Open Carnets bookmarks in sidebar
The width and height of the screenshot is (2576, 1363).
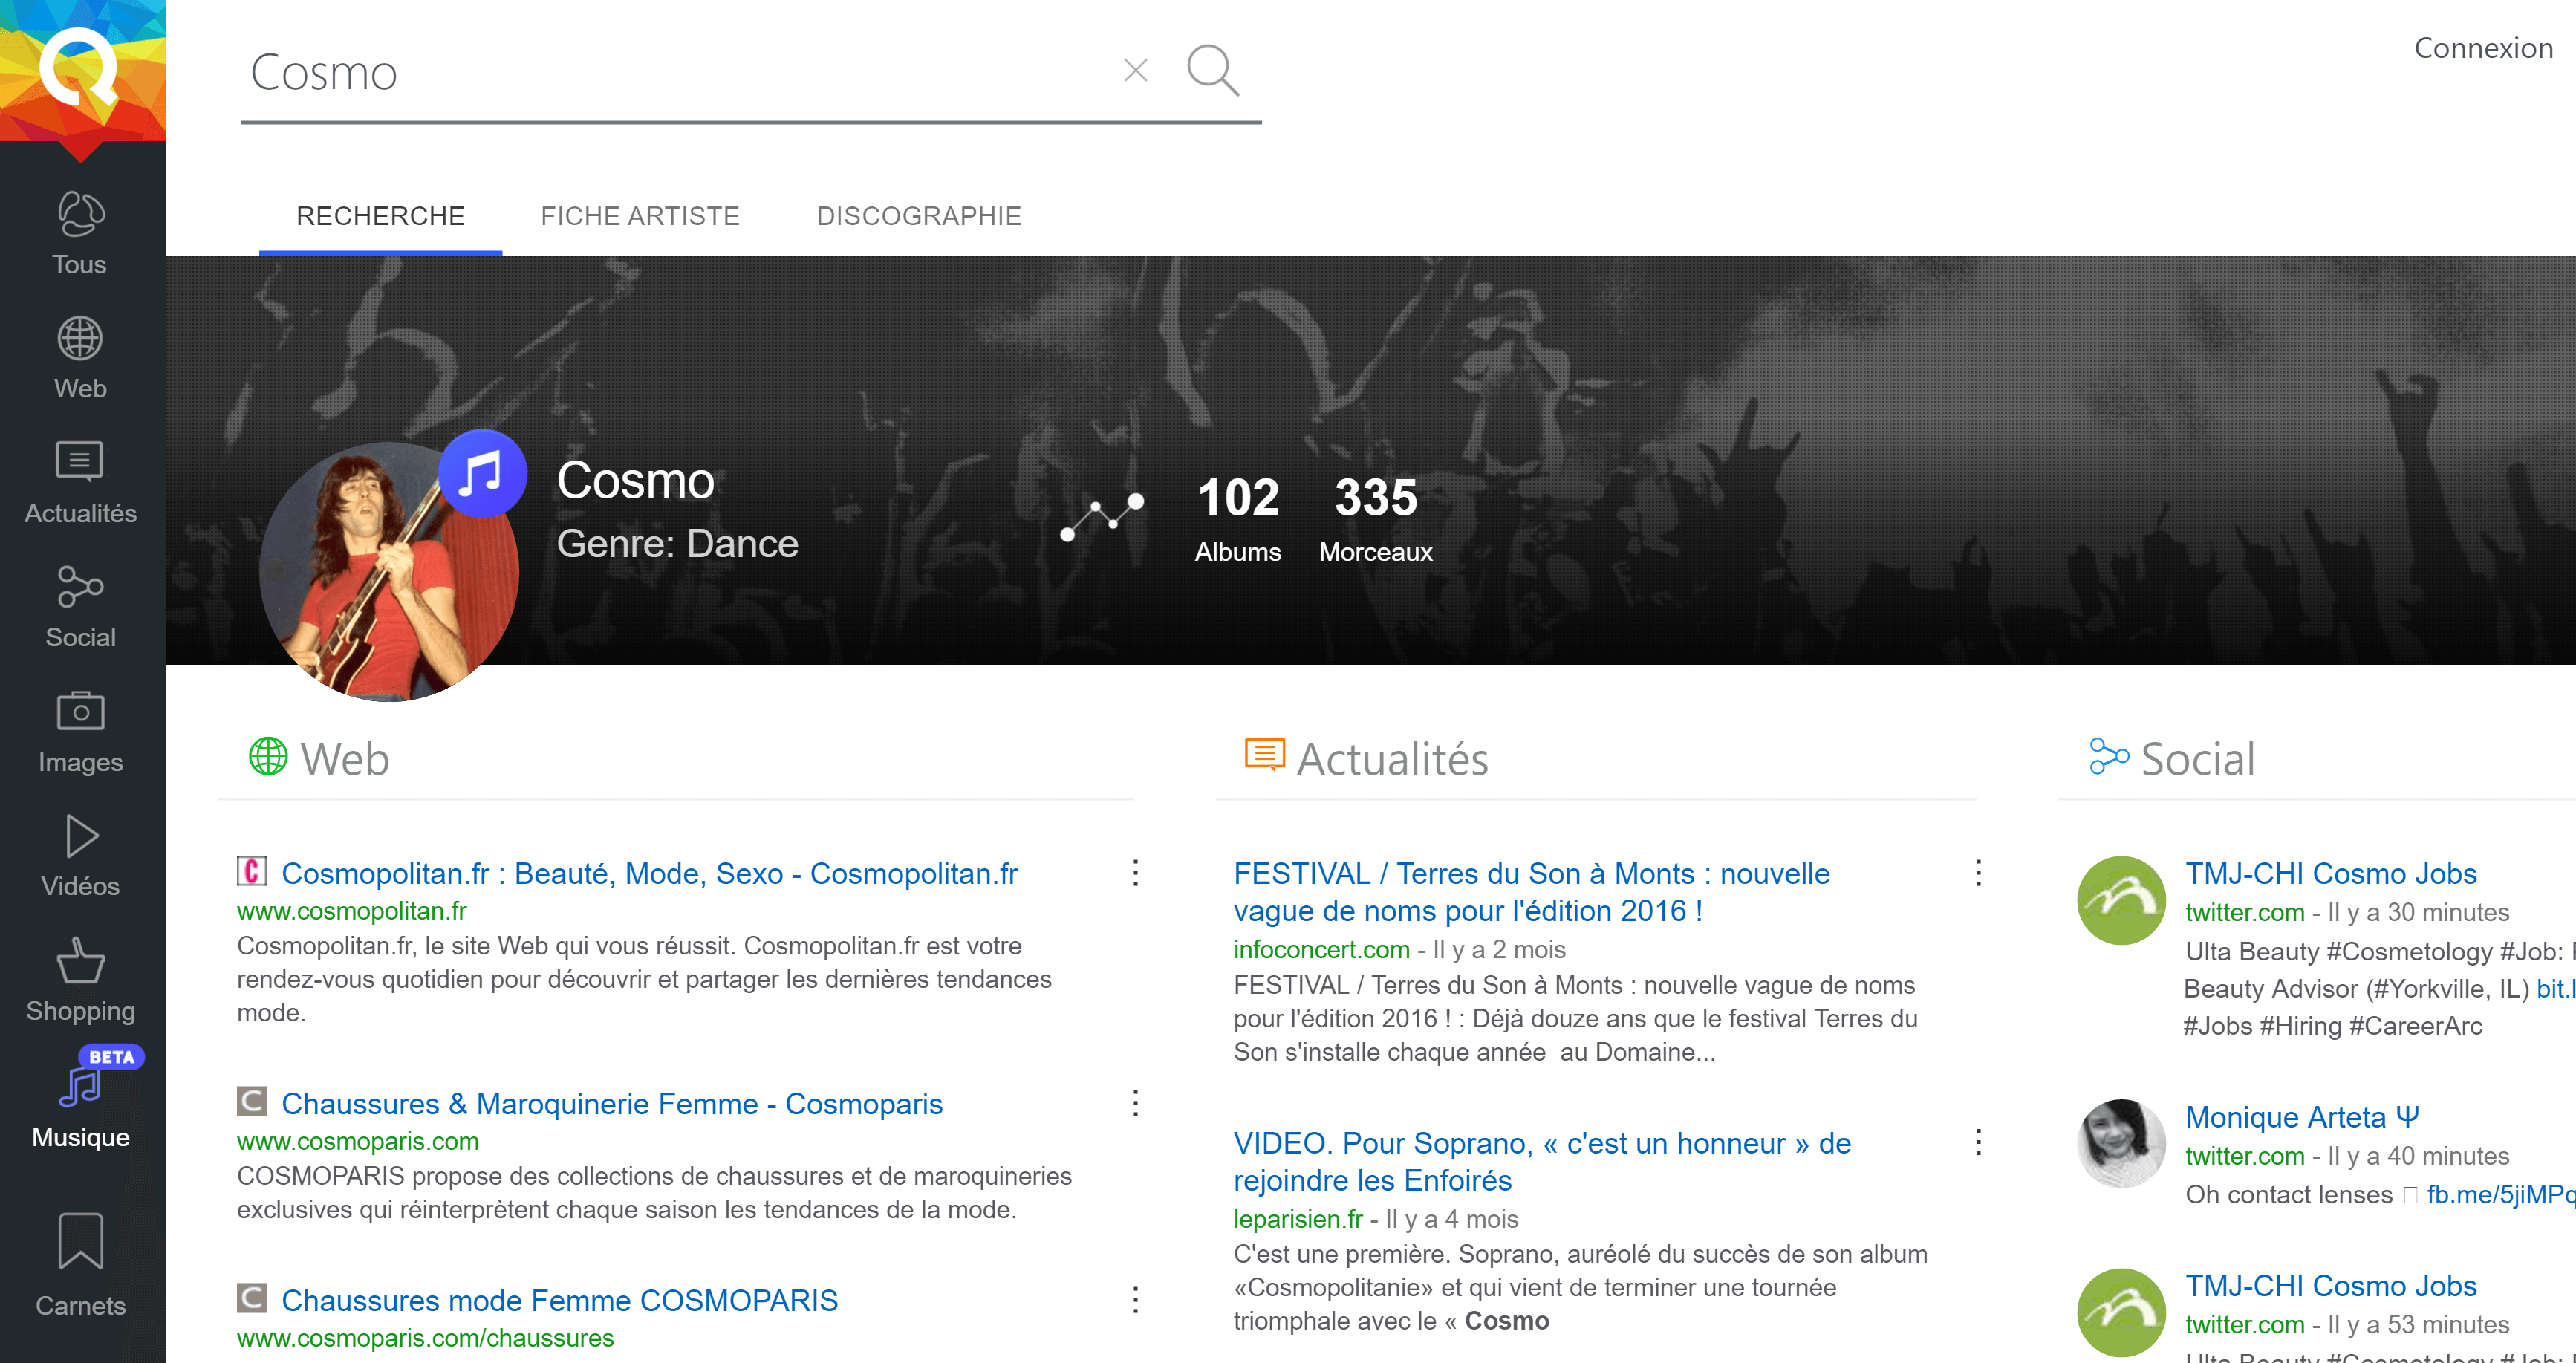point(80,1265)
